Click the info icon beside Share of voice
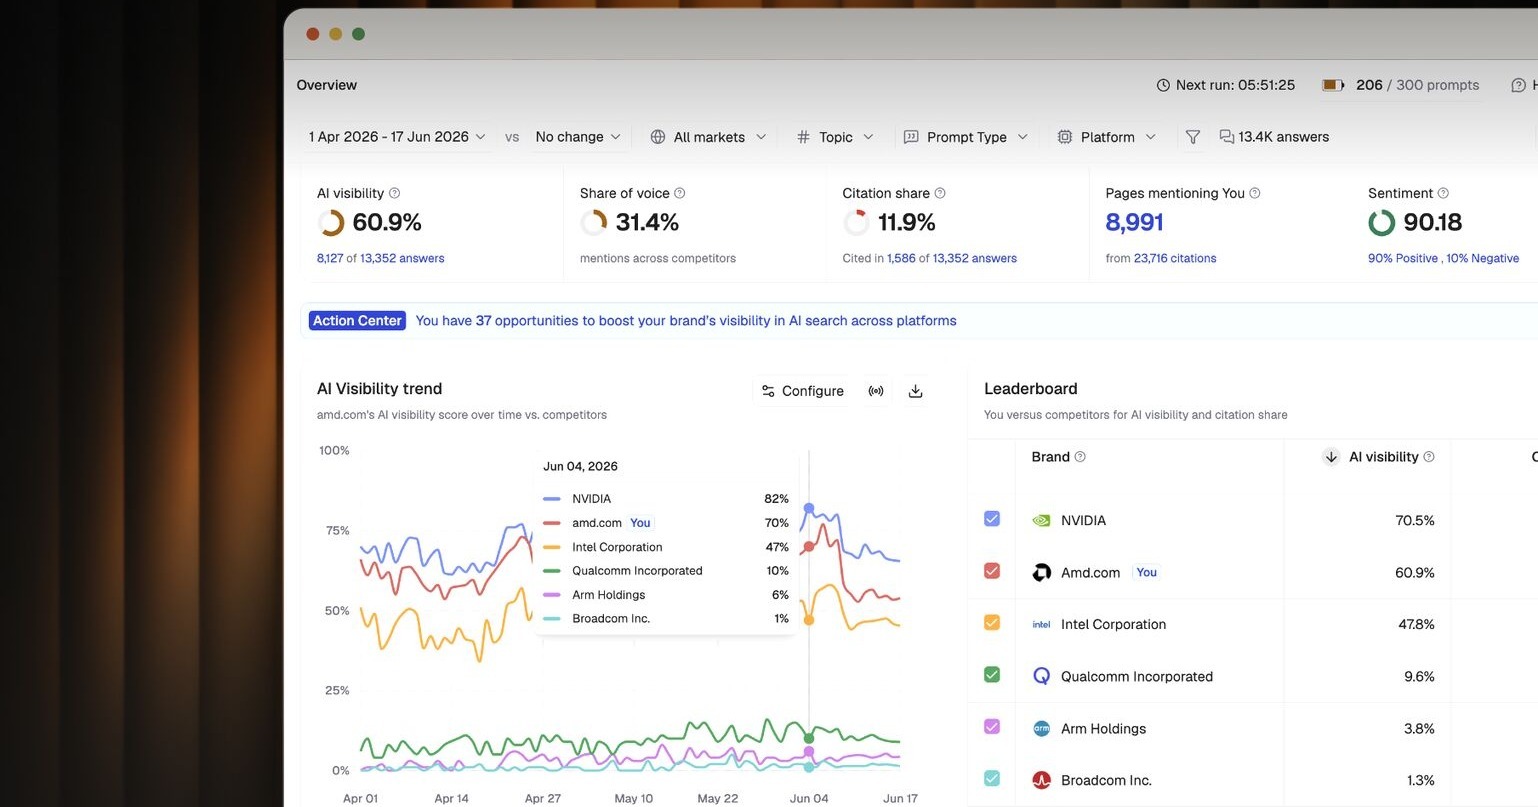 [680, 193]
